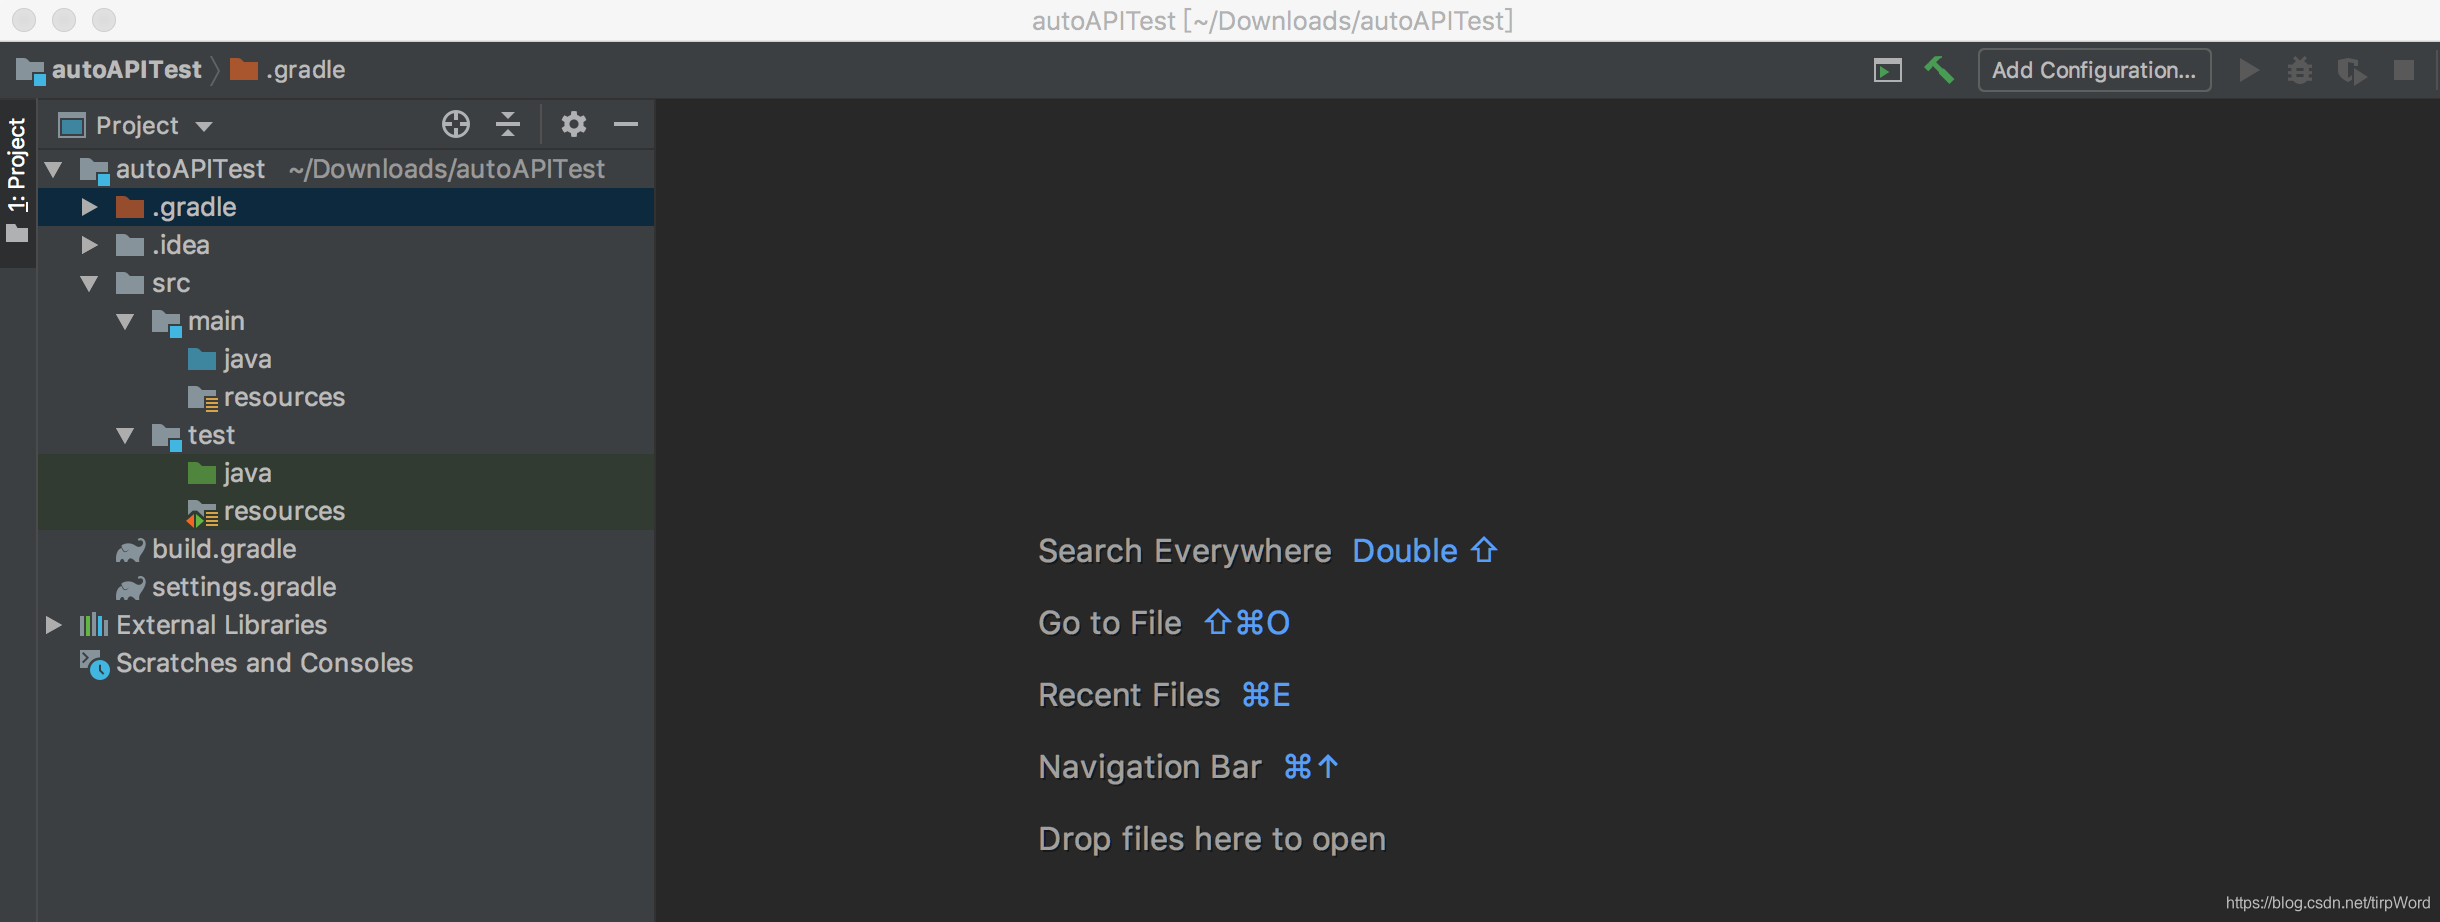Click the Navigation Bar hint text

(1150, 767)
